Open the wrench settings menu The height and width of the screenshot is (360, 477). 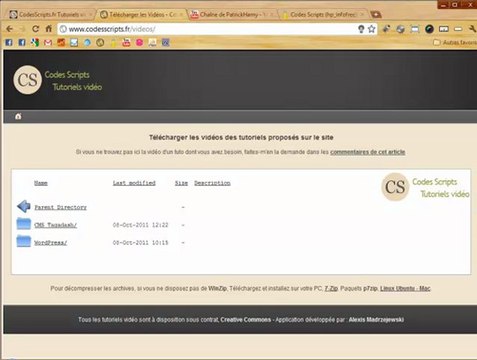pyautogui.click(x=472, y=29)
